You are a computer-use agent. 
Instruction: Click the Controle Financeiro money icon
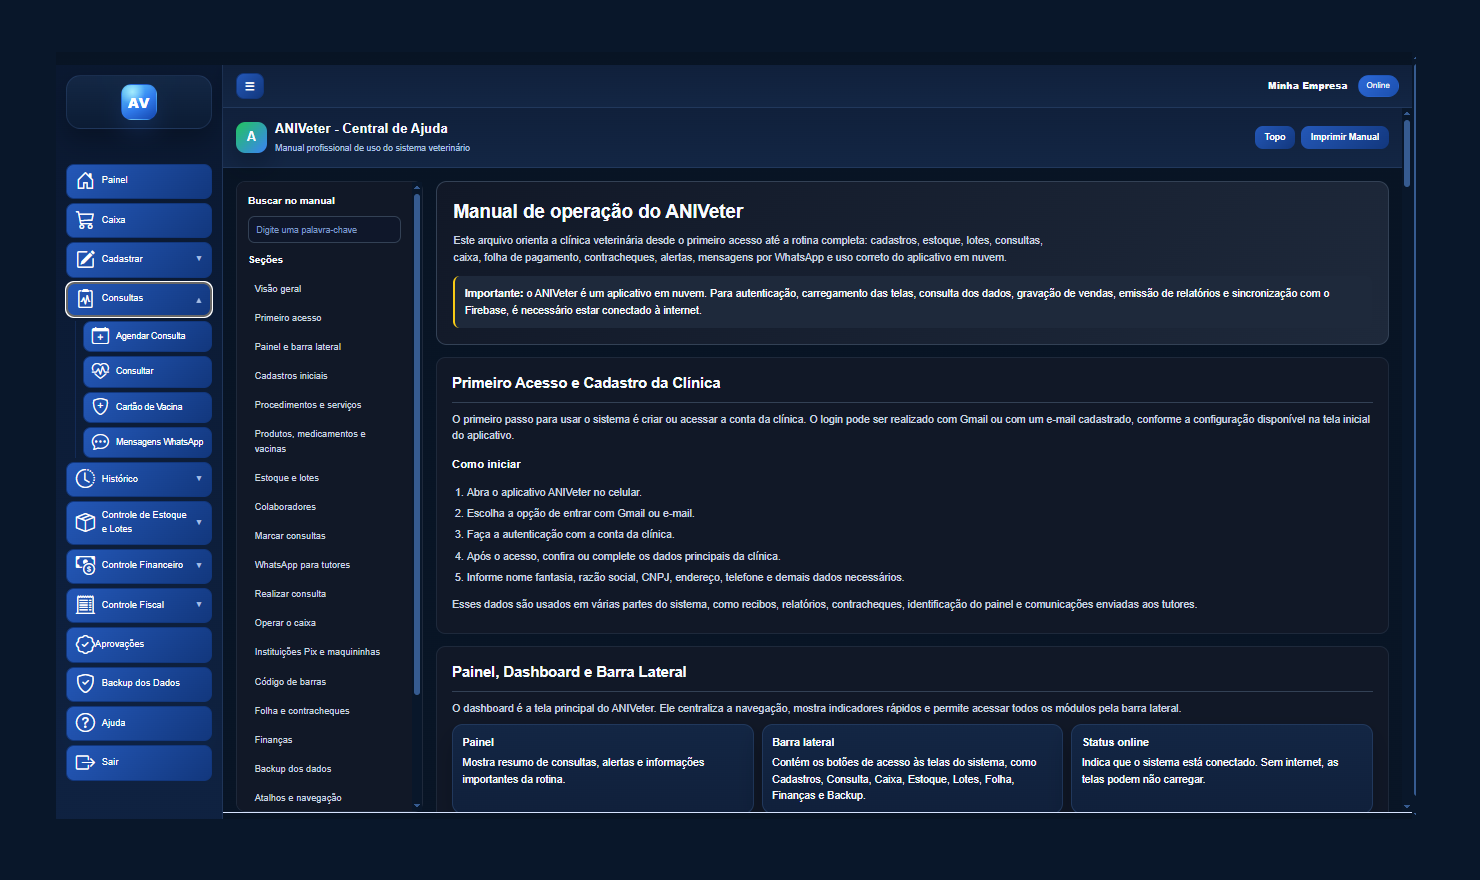click(x=85, y=565)
